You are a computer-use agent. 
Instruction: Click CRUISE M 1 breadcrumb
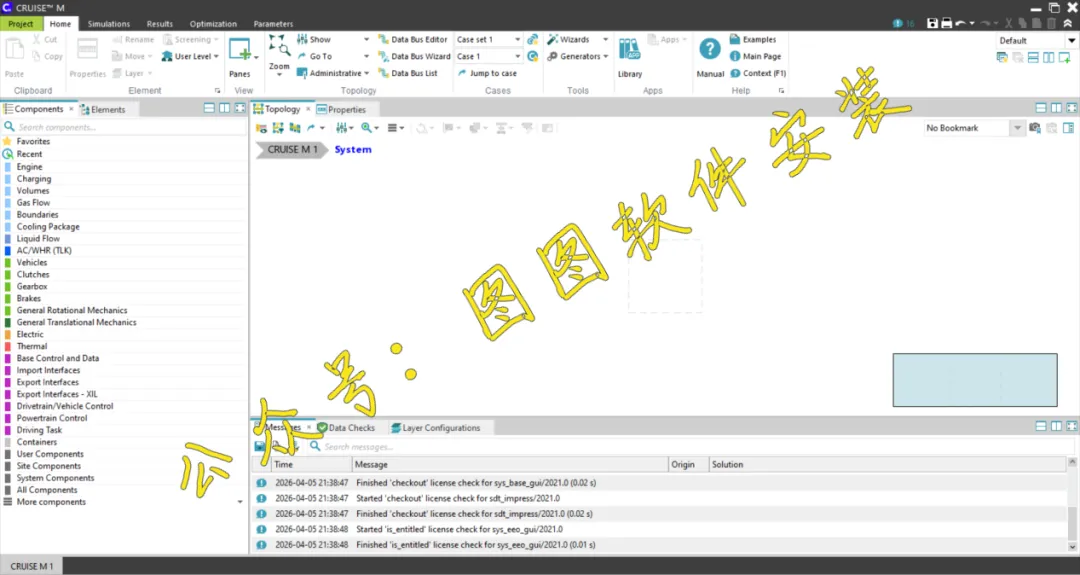point(292,149)
